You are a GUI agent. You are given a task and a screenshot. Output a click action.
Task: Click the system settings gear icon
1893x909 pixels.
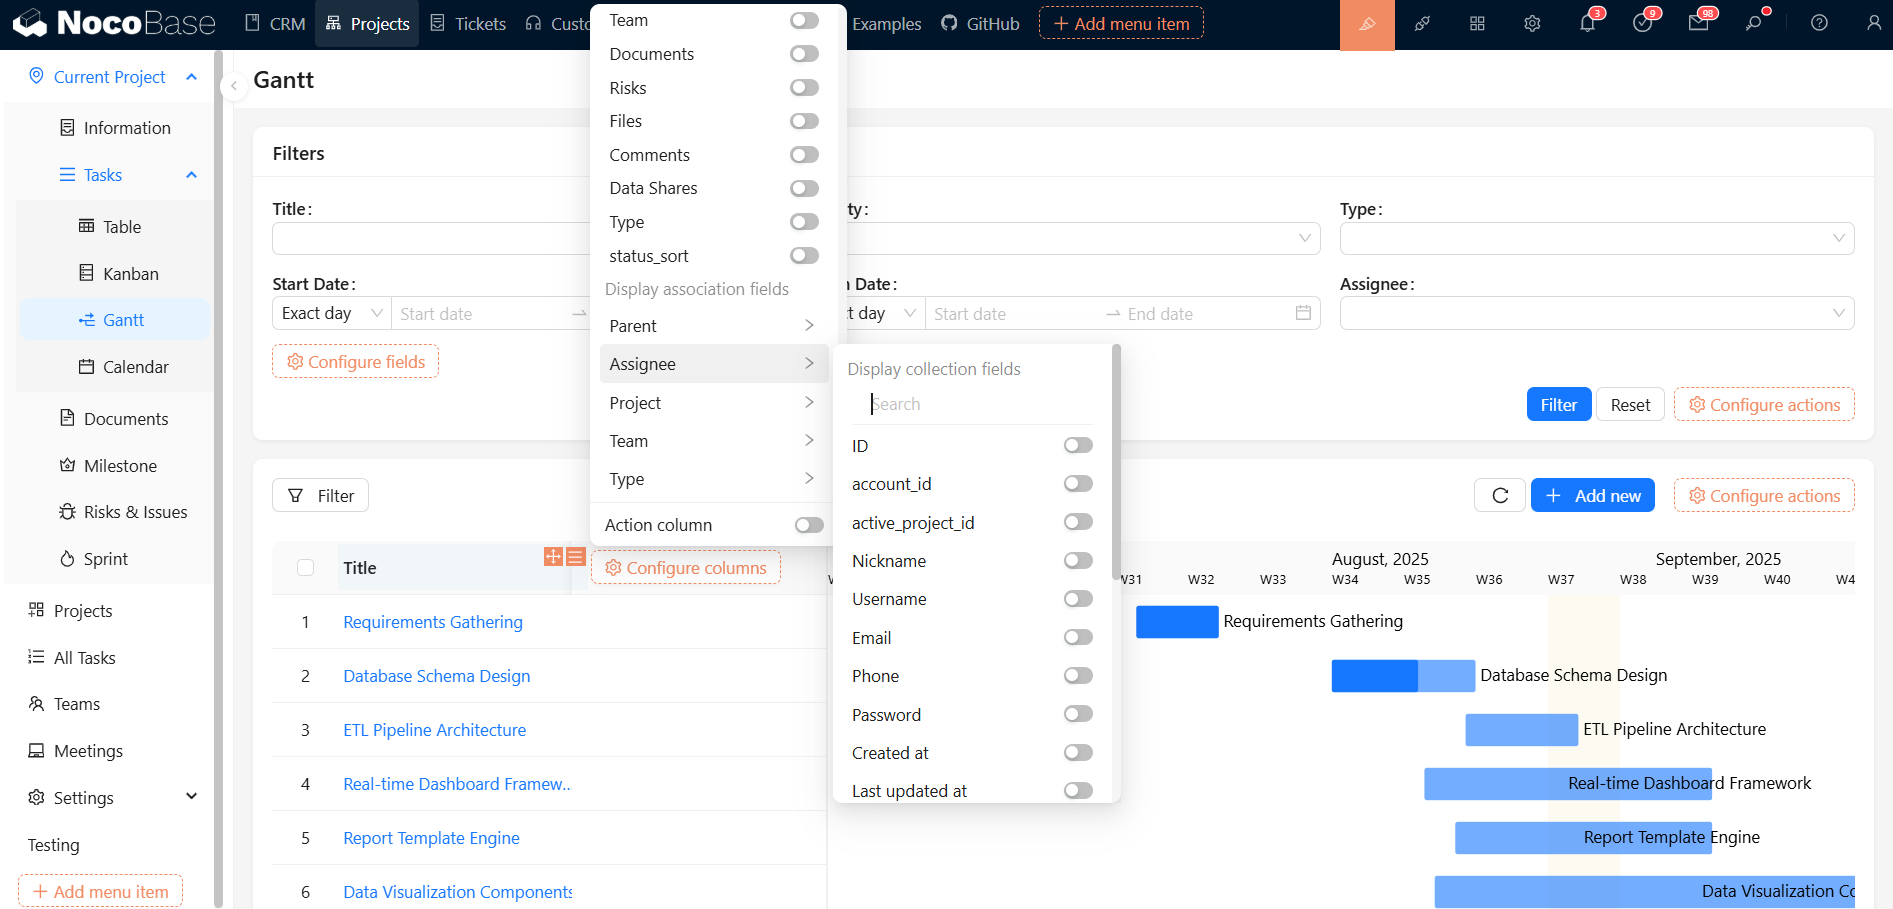tap(1532, 23)
